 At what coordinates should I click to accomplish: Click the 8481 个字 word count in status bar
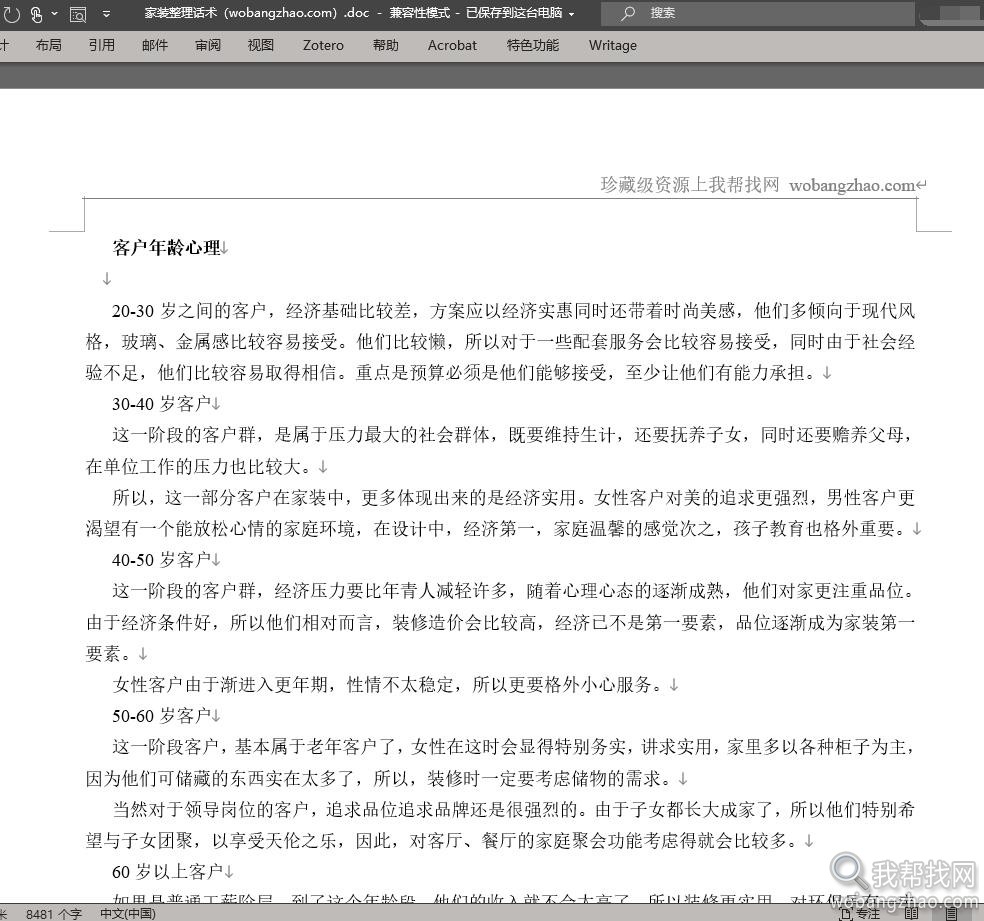pos(54,914)
